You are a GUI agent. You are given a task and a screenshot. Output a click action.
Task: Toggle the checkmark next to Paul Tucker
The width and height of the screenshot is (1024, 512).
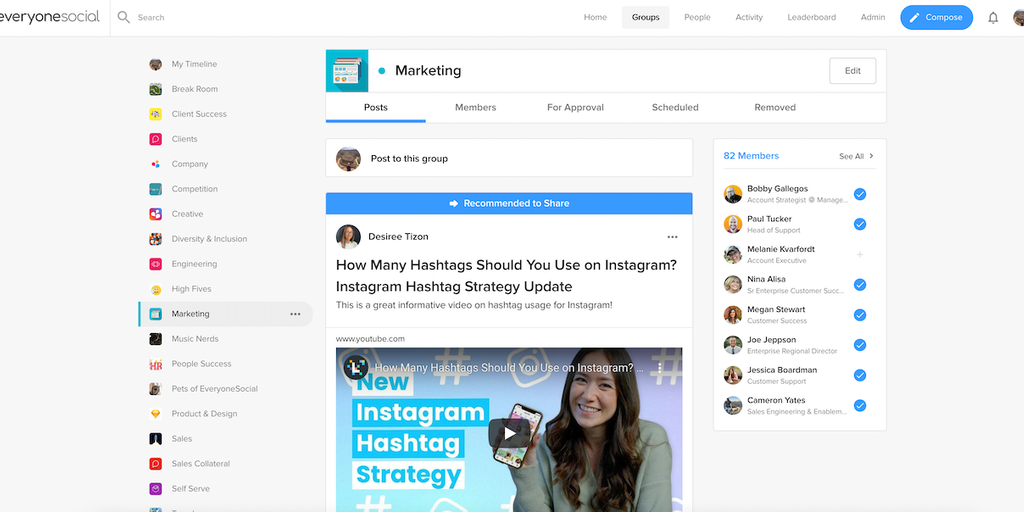coord(860,224)
